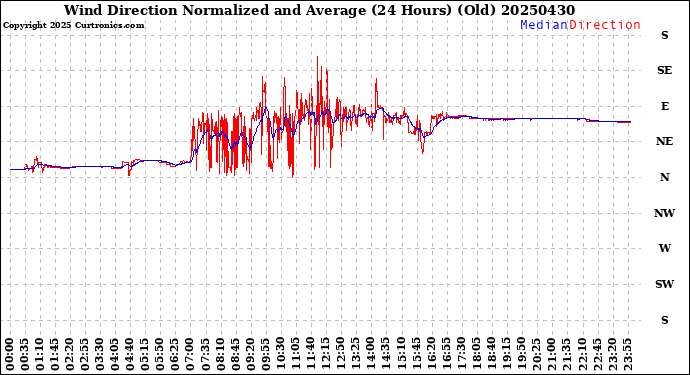This screenshot has width=690, height=375.
Task: Click the NE axis label
Action: pyautogui.click(x=664, y=141)
